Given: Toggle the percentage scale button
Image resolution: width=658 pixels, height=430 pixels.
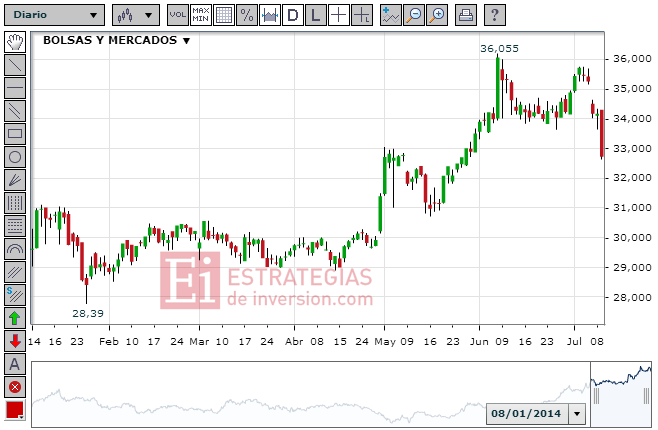Looking at the screenshot, I should tap(247, 16).
